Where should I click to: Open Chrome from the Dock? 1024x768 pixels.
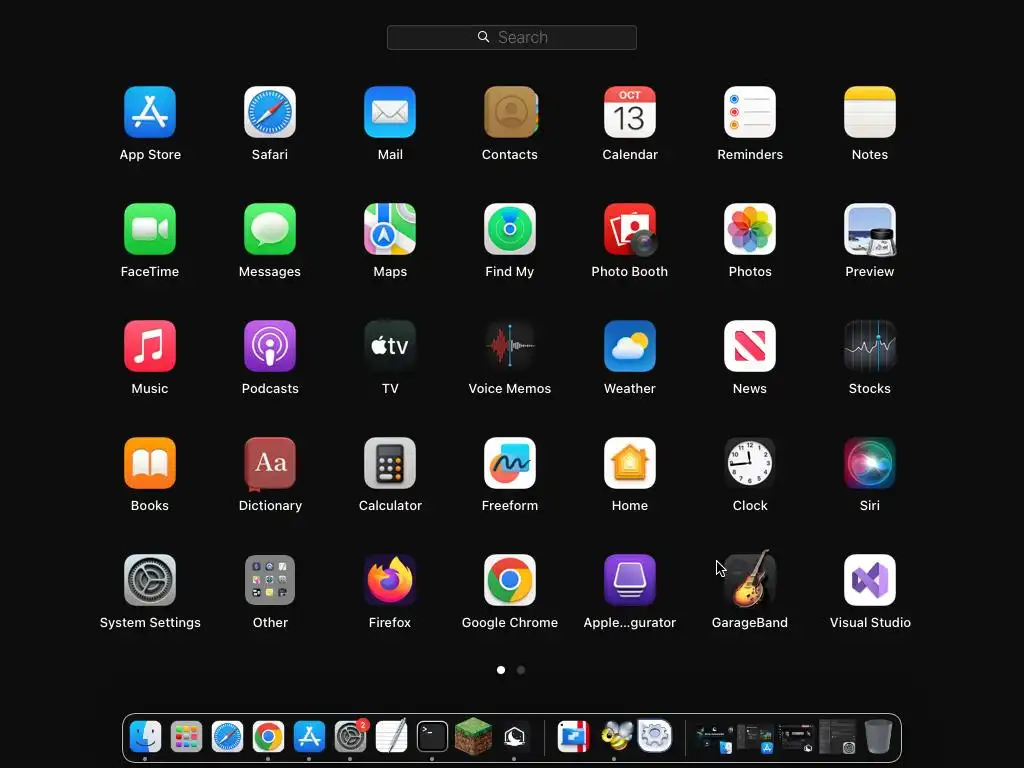268,737
